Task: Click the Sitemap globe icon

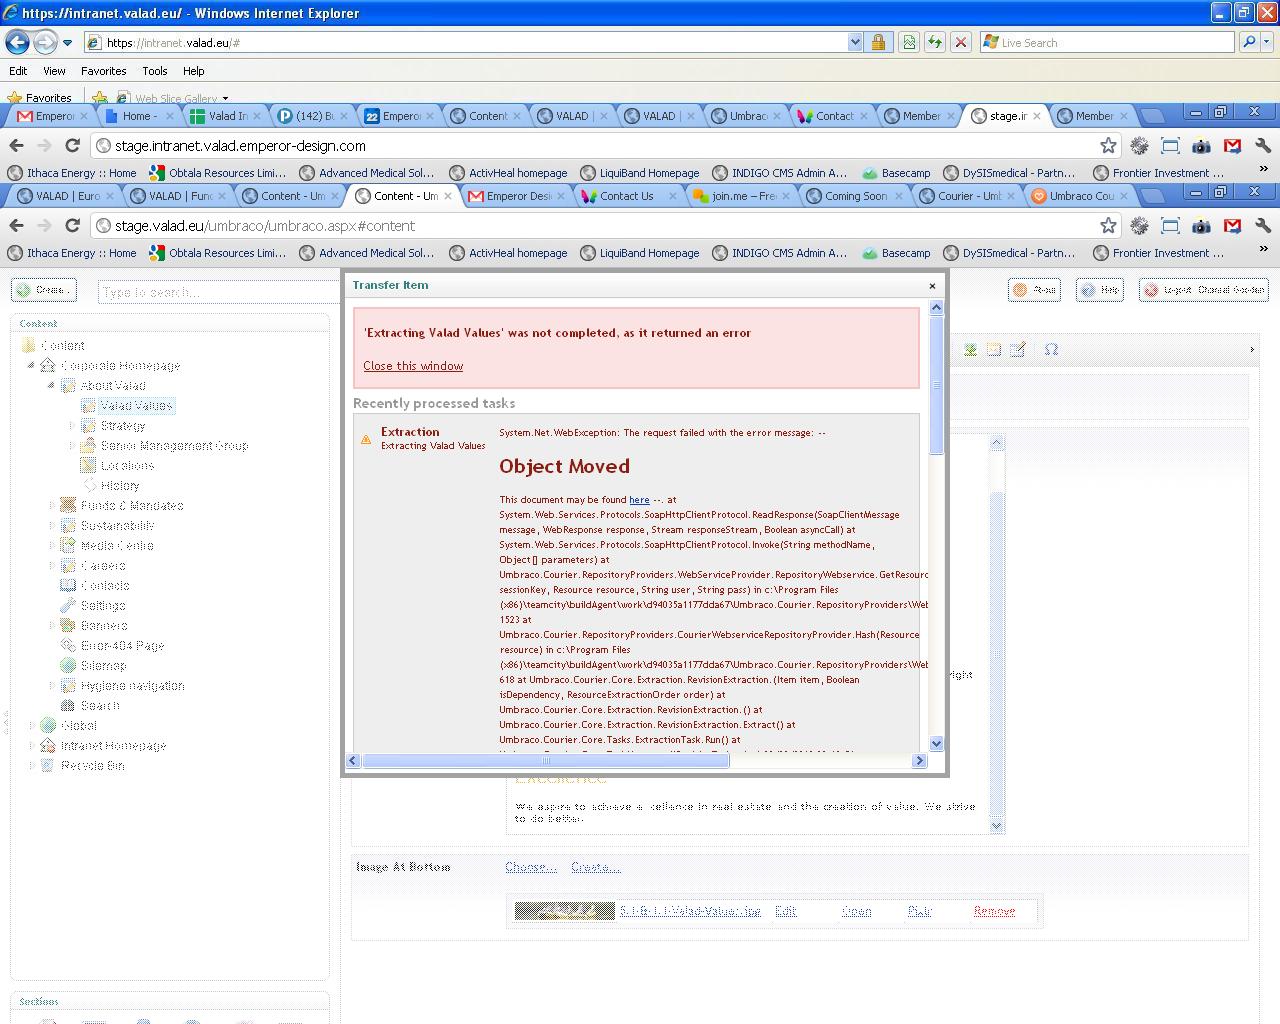Action: (68, 666)
